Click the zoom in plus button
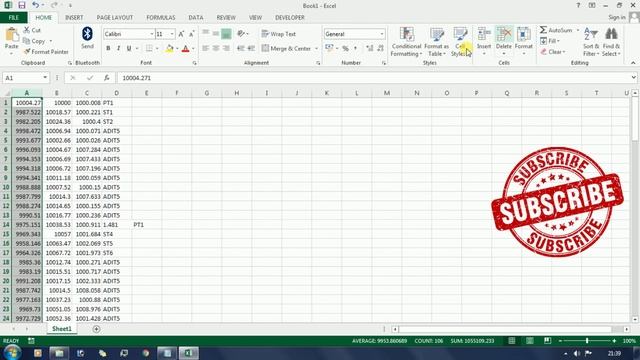The image size is (640, 360). tap(614, 341)
